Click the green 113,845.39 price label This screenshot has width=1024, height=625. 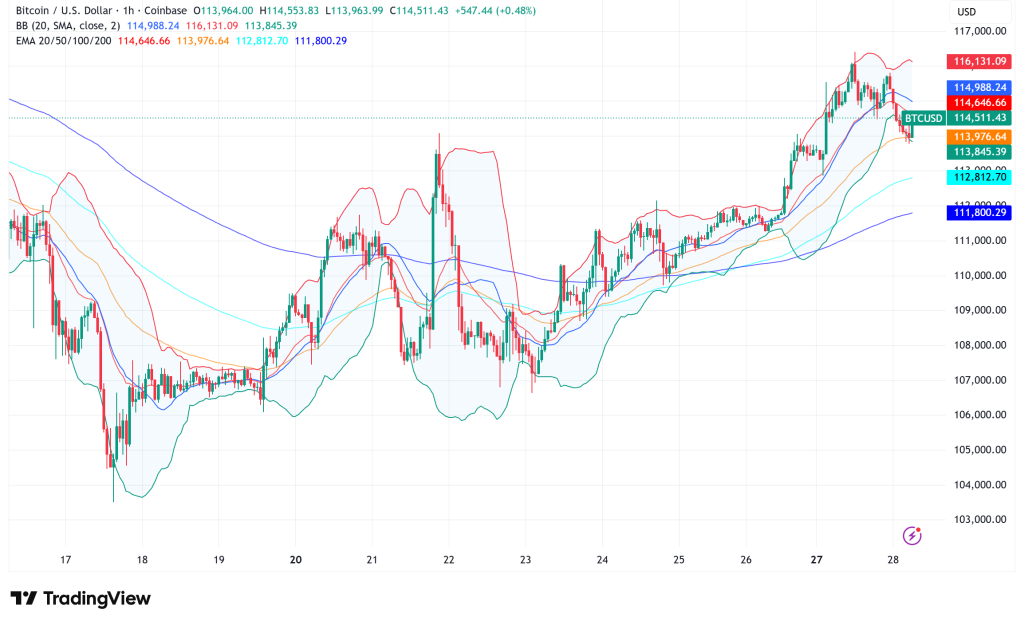click(x=980, y=152)
